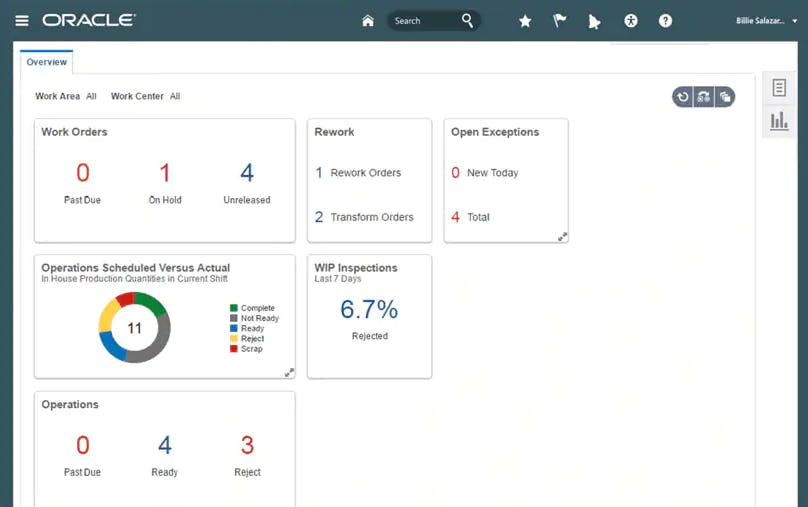Viewport: 808px width, 507px height.
Task: Open the Billie Salazar user dropdown
Action: point(767,21)
